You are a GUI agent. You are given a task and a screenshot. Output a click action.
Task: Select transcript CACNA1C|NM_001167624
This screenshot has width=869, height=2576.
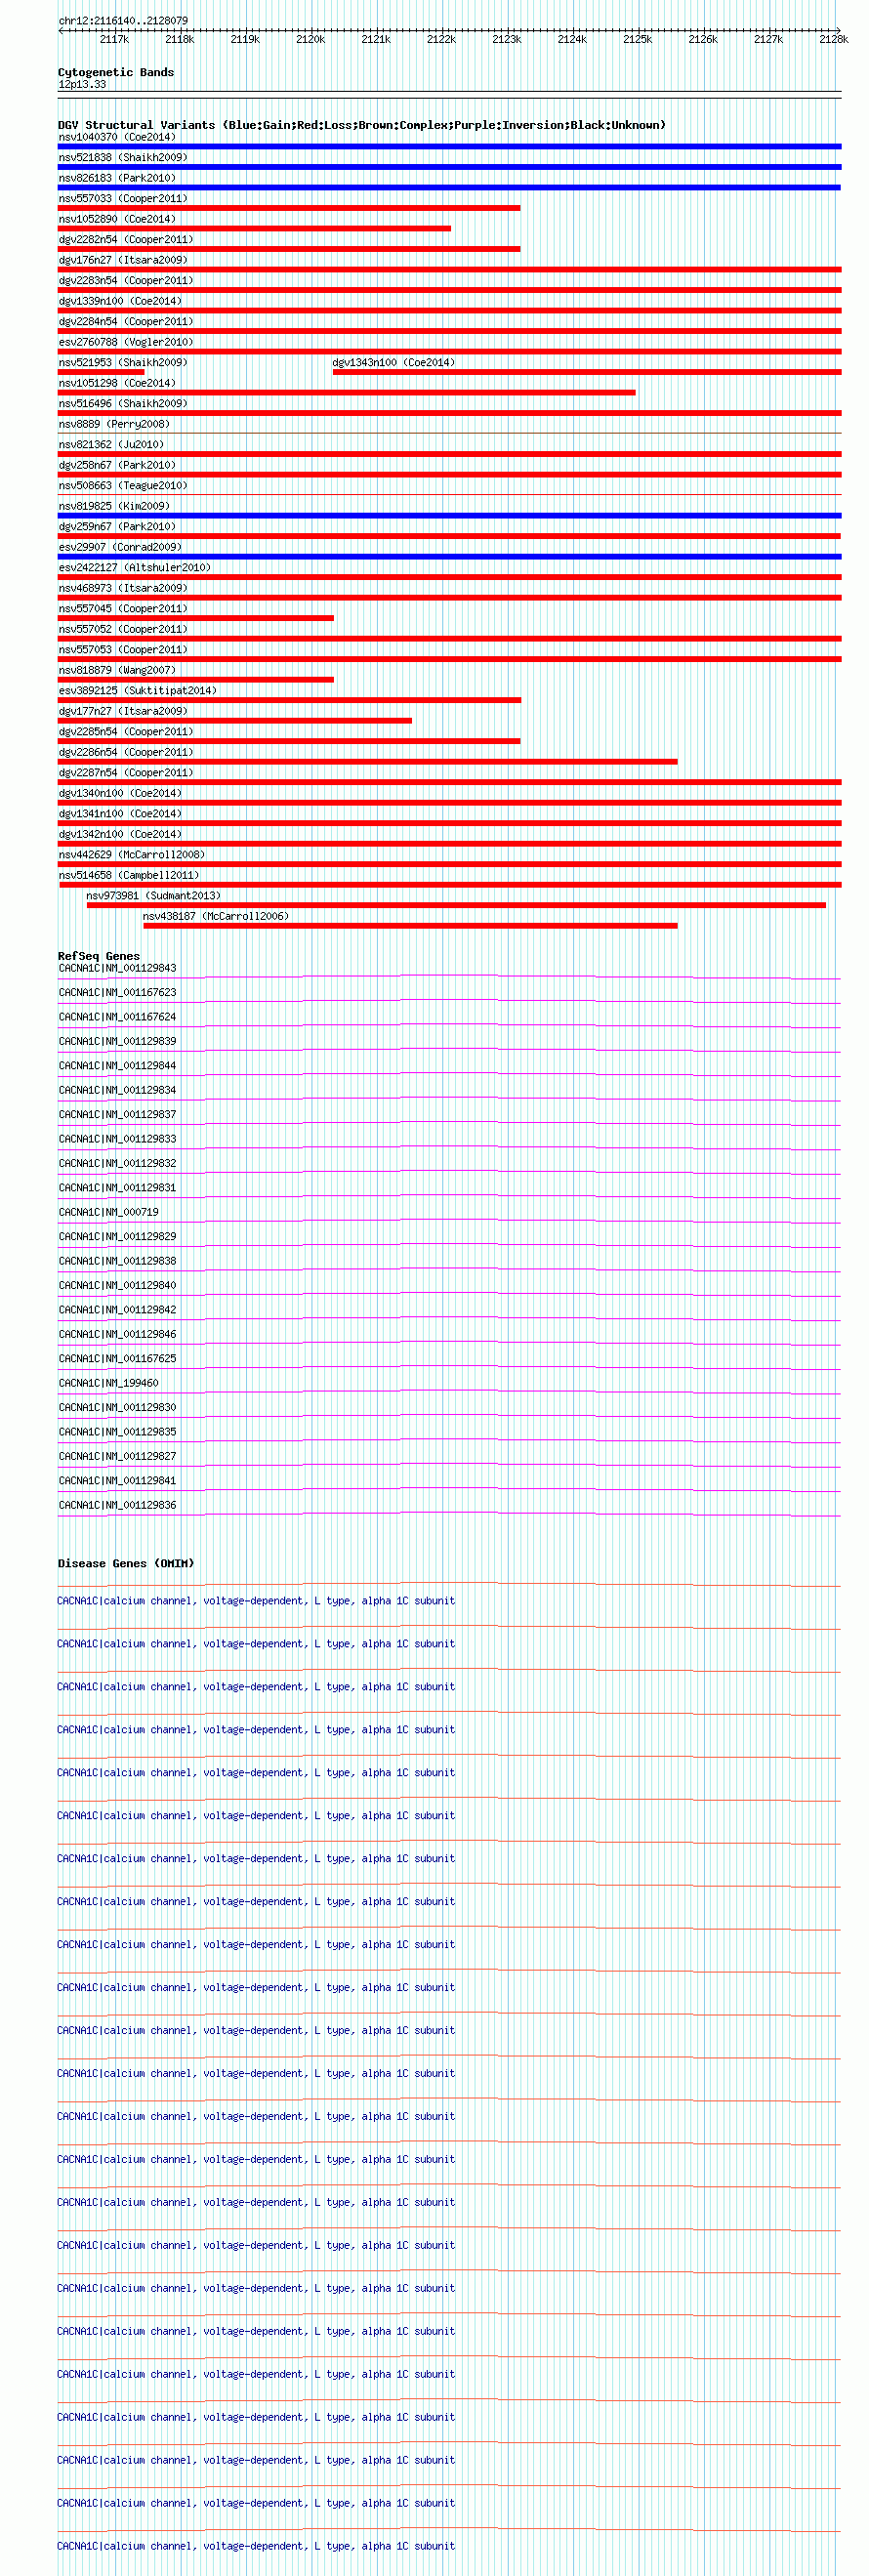coord(117,1016)
